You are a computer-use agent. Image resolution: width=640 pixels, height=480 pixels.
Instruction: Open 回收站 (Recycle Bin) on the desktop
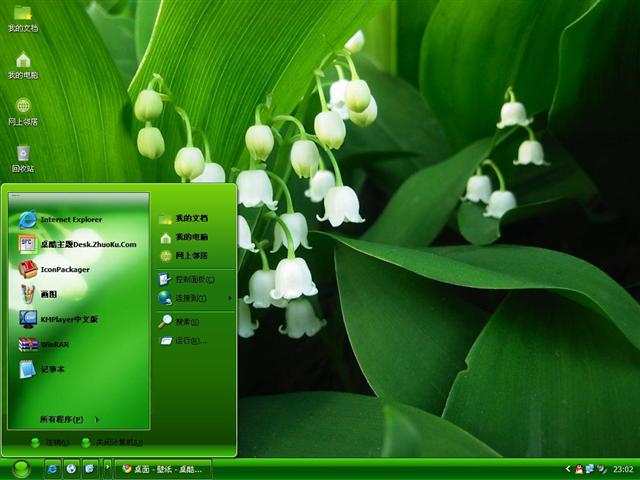(23, 158)
